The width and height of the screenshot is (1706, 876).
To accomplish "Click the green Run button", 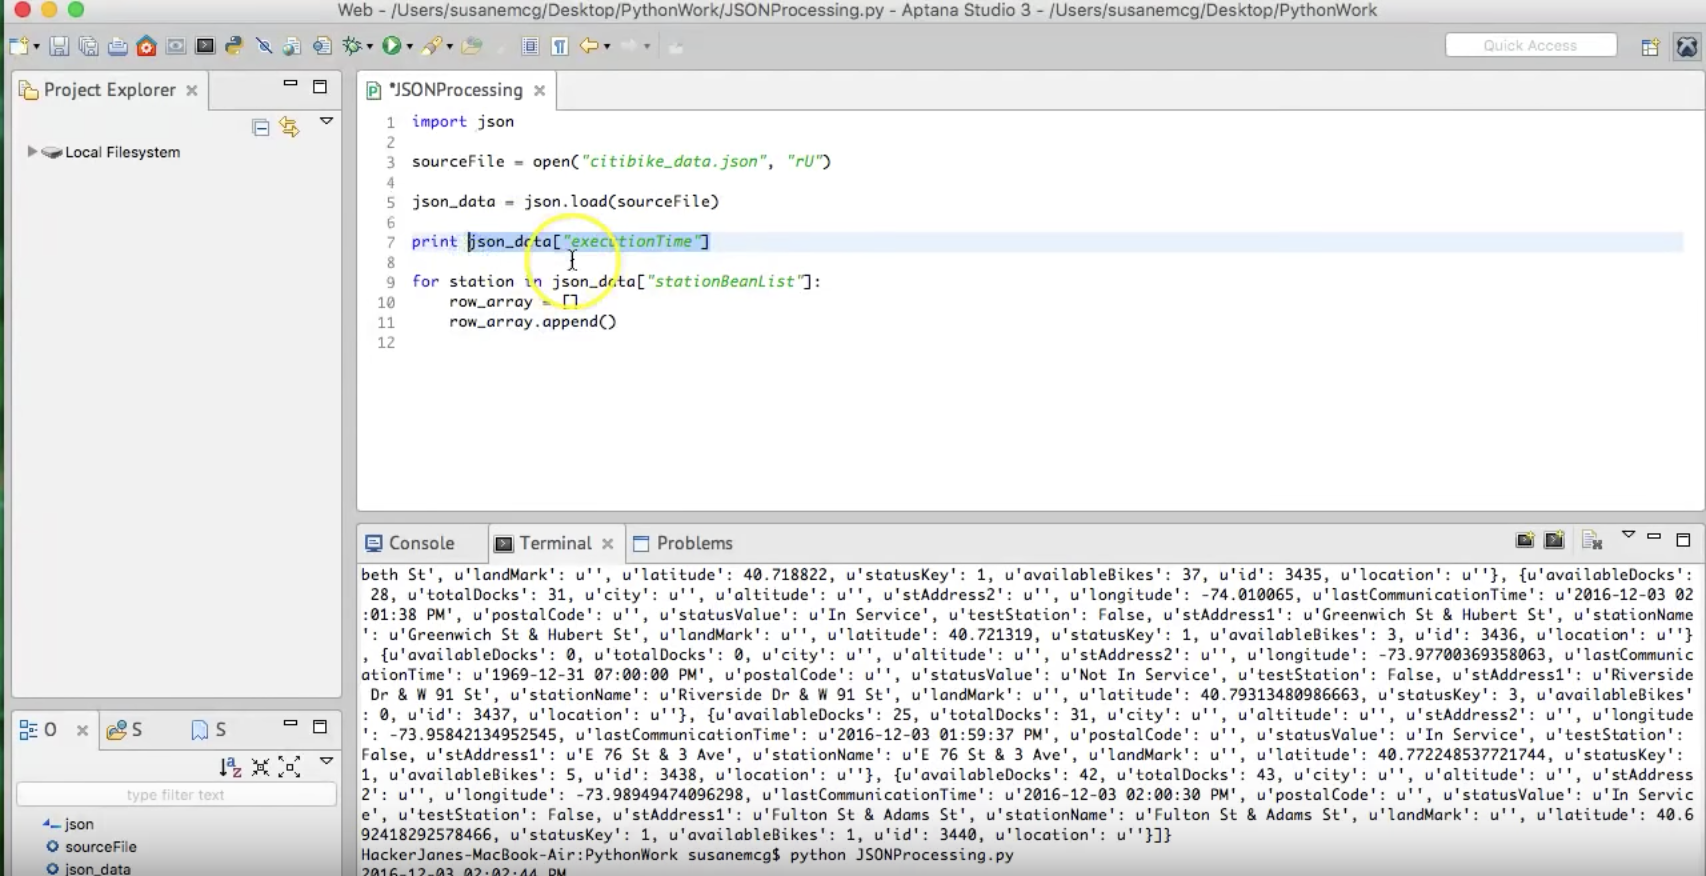I will point(391,46).
